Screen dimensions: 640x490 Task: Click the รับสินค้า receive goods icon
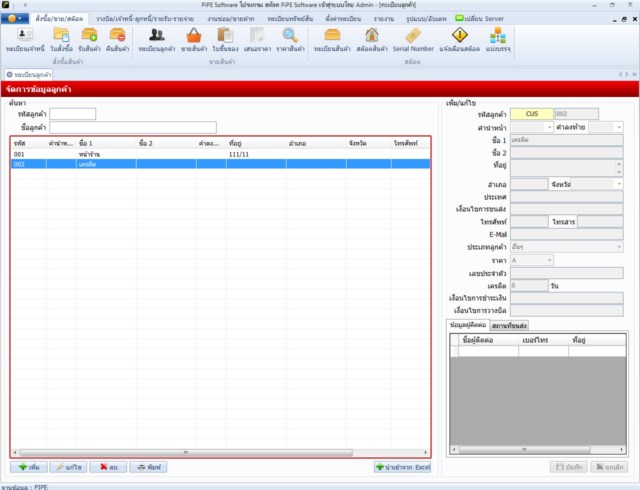(x=89, y=40)
